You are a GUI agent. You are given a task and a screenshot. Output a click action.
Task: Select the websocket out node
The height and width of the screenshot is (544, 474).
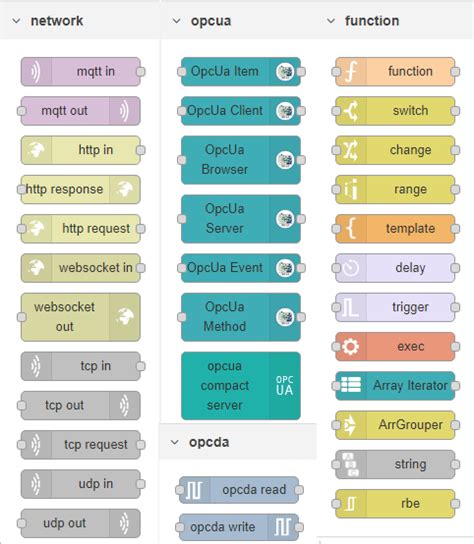coord(81,317)
